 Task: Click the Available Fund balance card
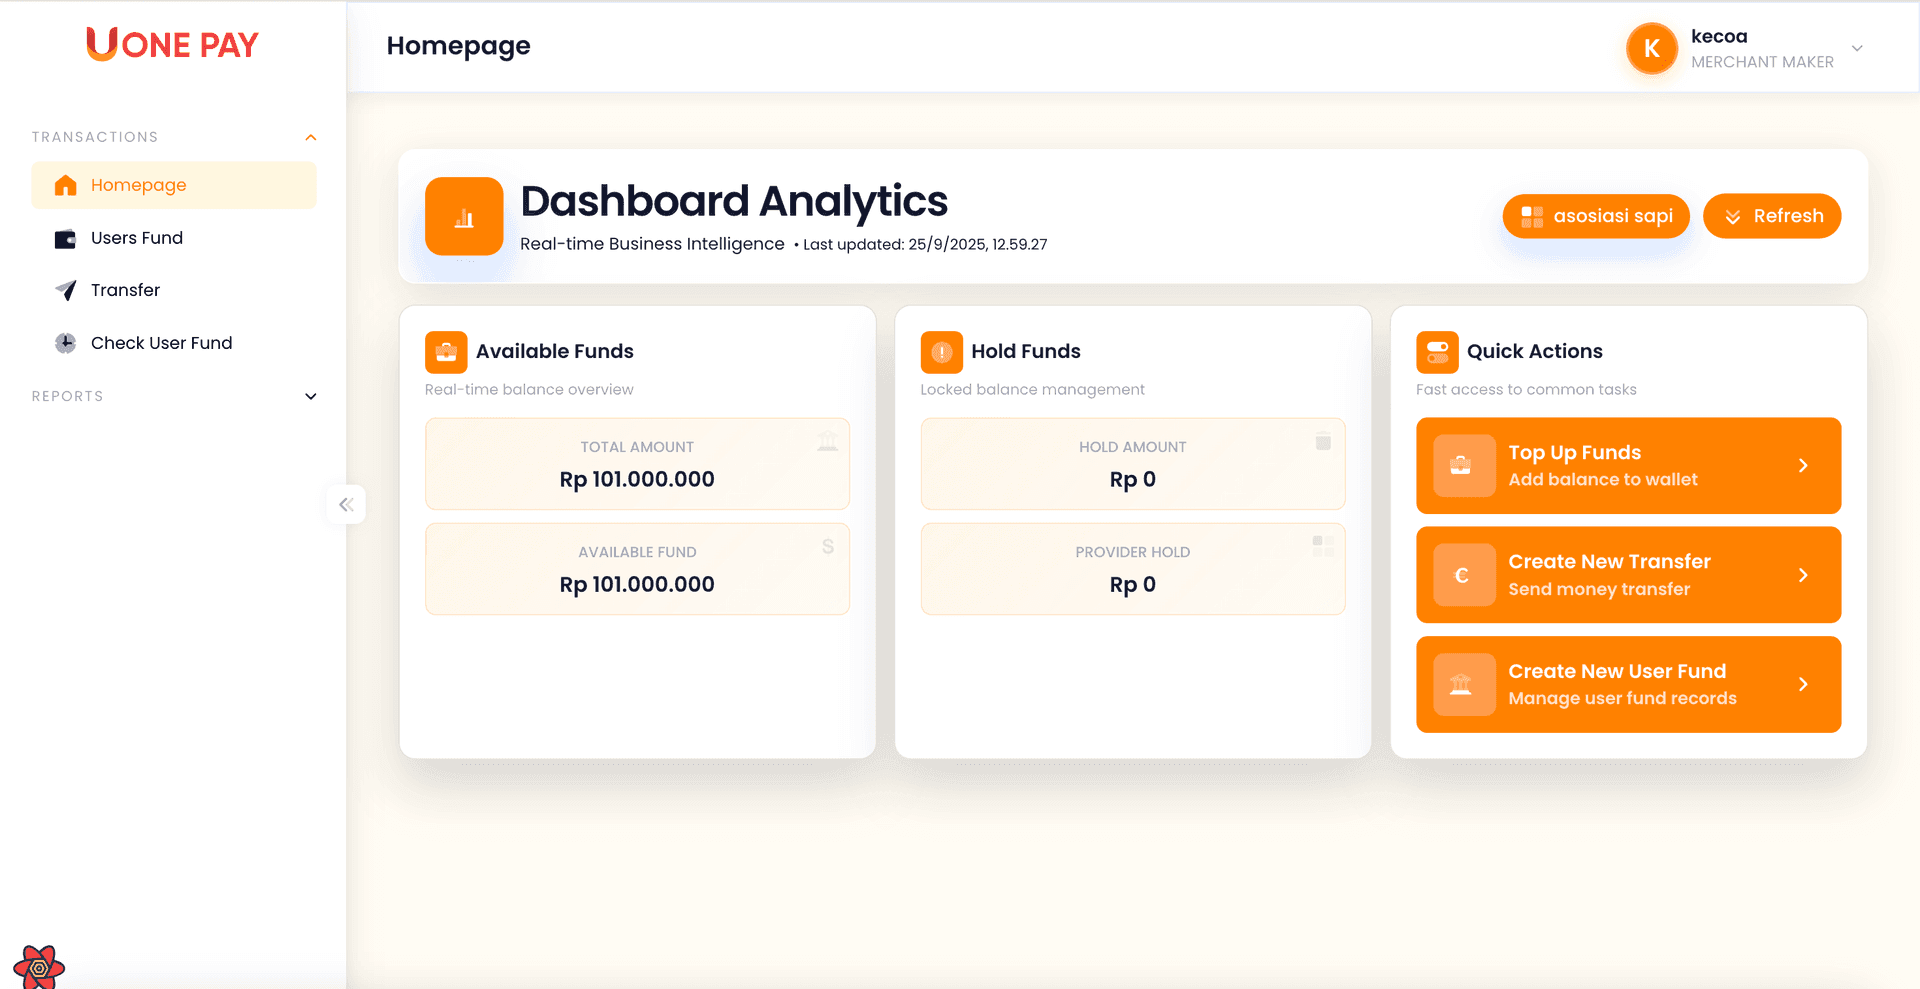pos(637,569)
